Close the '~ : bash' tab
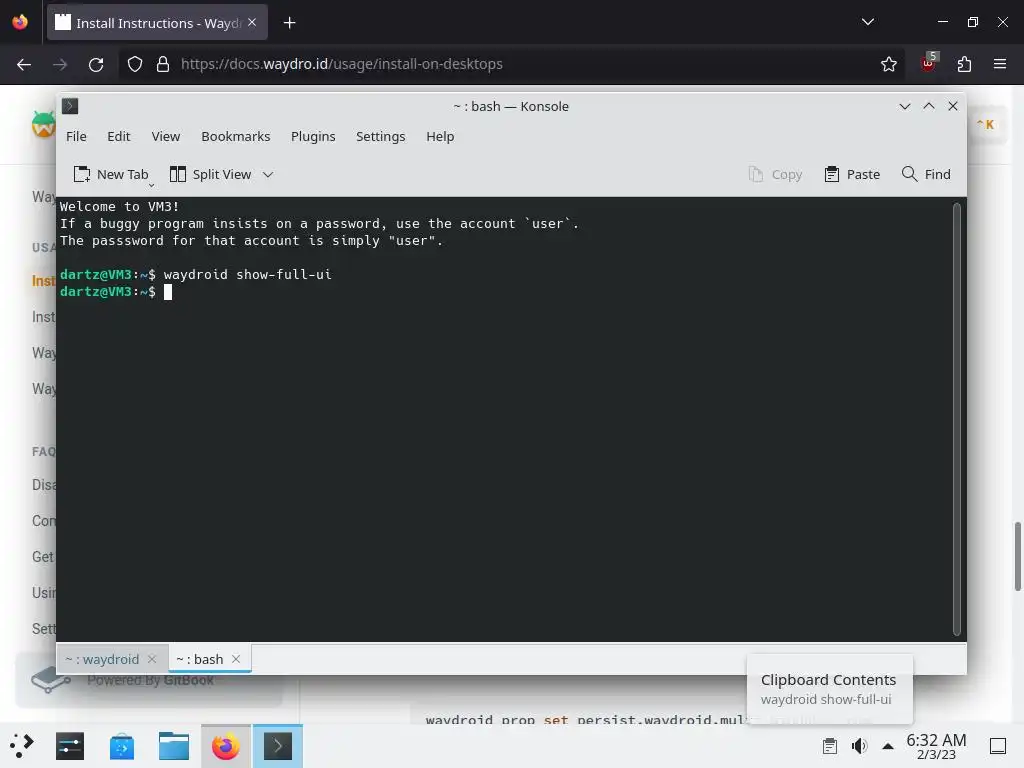The image size is (1024, 768). click(236, 660)
